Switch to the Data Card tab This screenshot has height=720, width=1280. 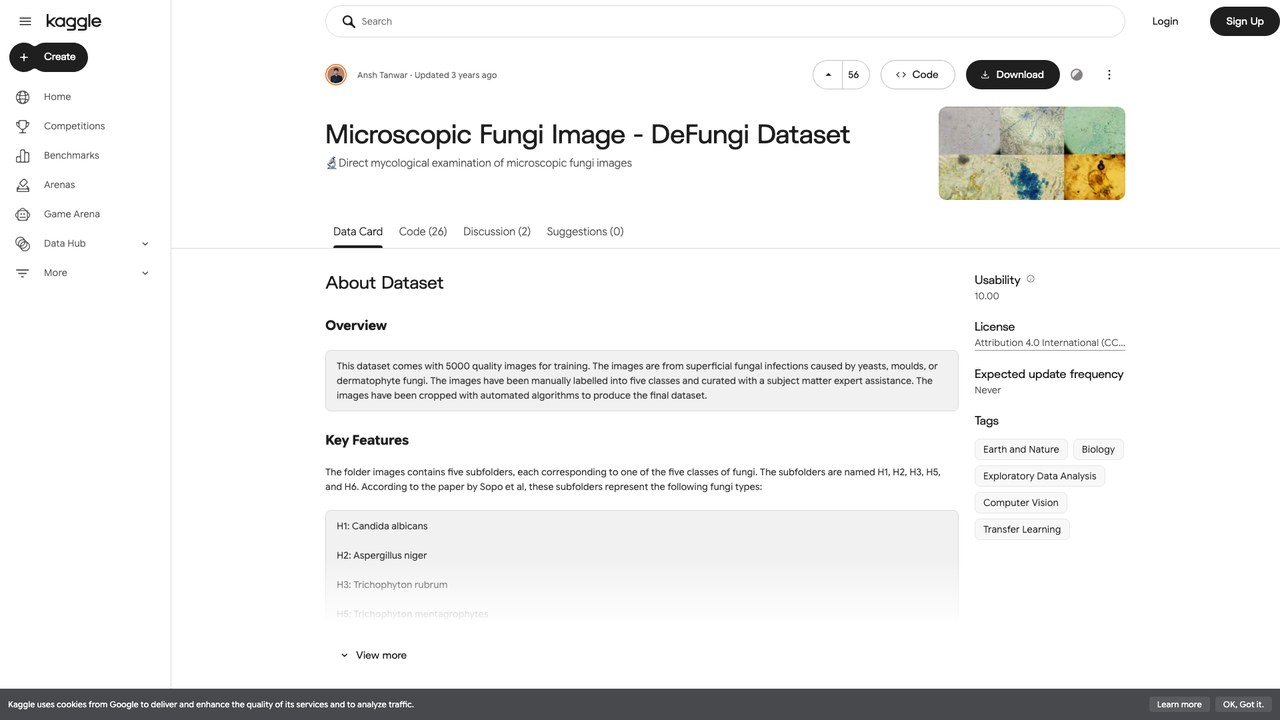tap(358, 231)
